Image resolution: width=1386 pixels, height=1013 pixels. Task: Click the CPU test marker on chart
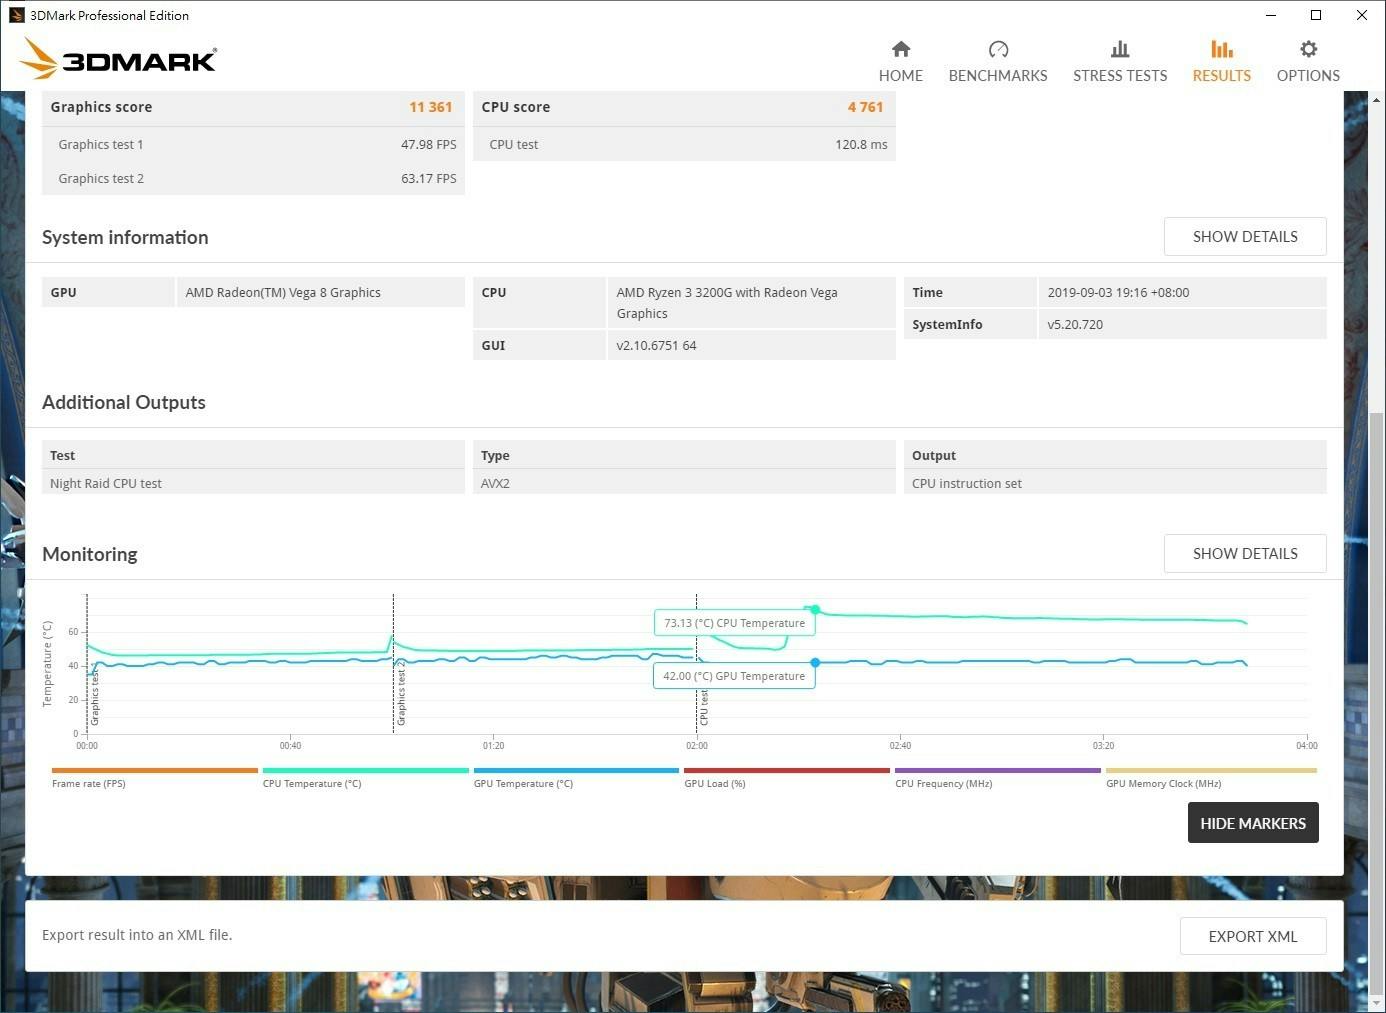[x=704, y=706]
